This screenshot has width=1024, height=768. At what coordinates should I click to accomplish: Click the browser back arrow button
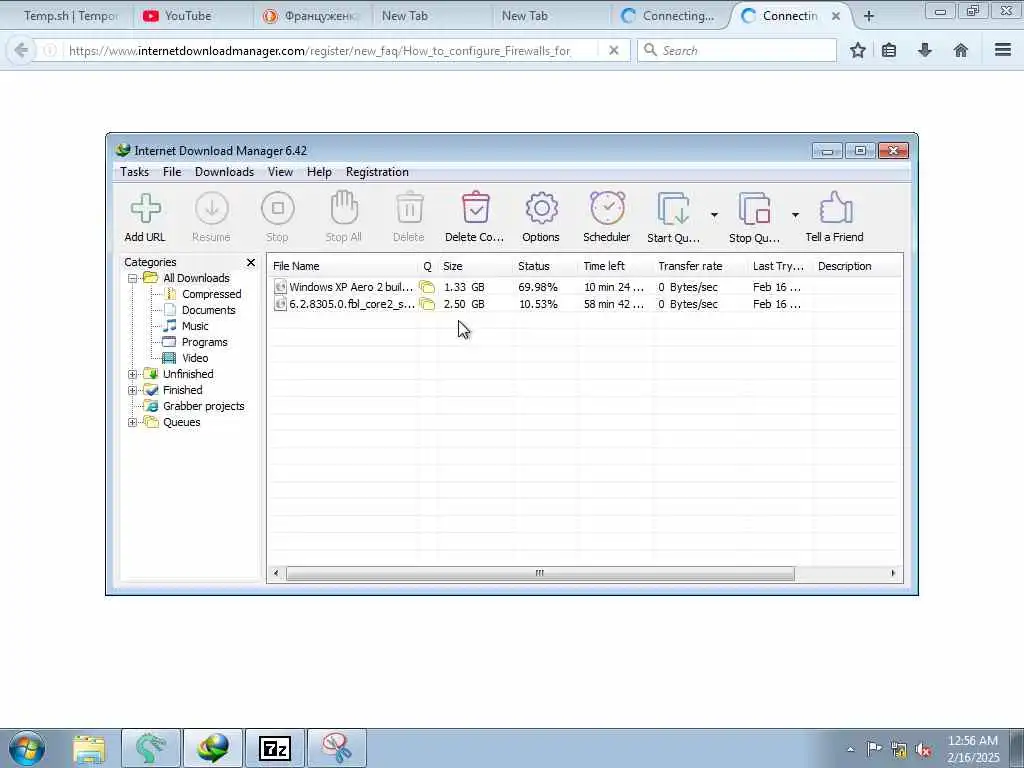click(x=21, y=50)
